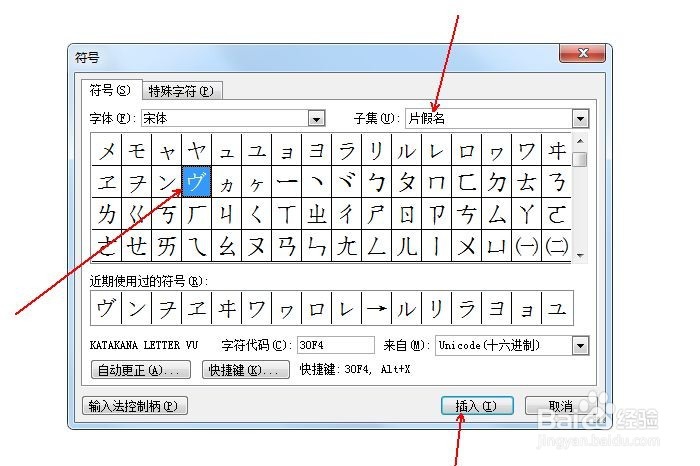Select katakana ル in the symbol grid
This screenshot has height=466, width=700.
coord(406,150)
